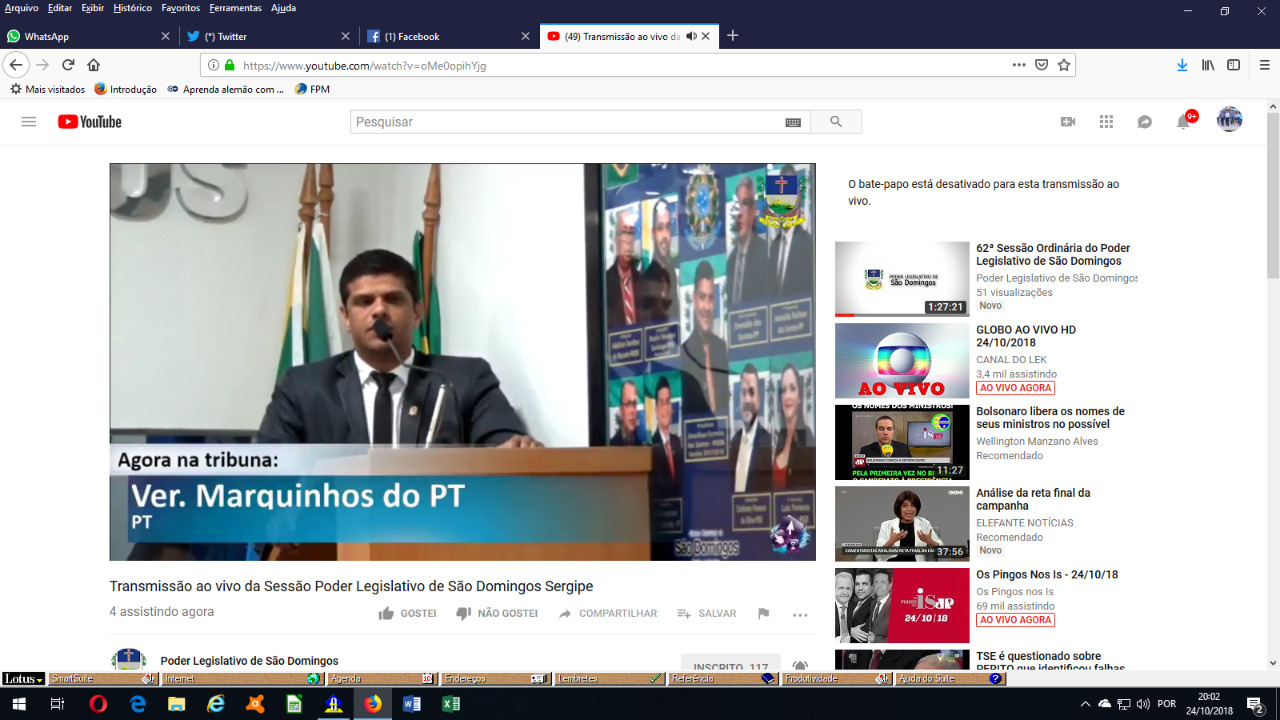Screen dimensions: 1280x720
Task: Mute the YouTube tab via speaker icon
Action: (691, 36)
